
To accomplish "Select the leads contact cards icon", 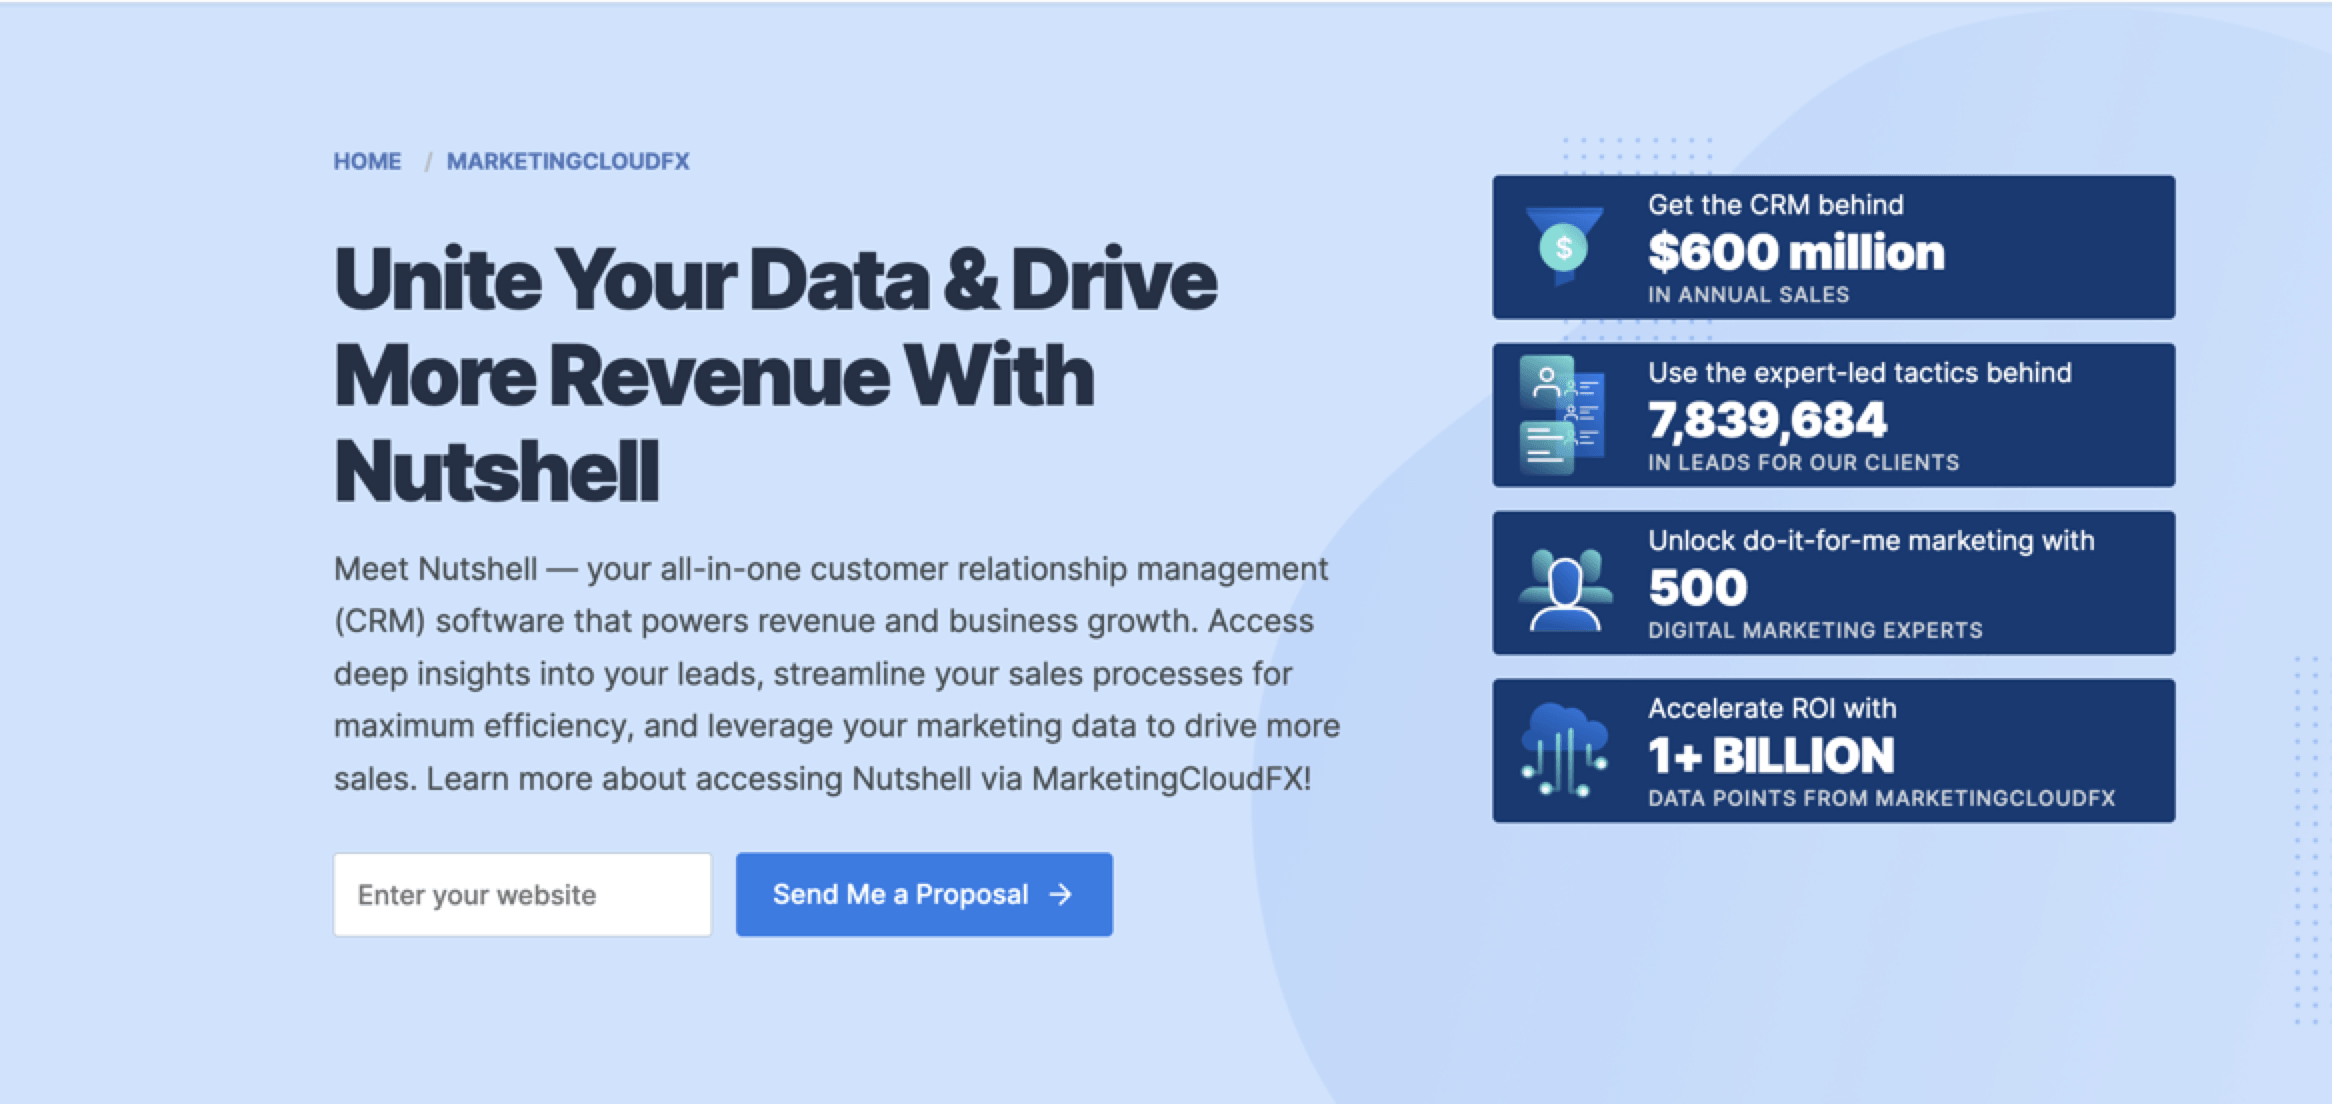I will pos(1562,415).
